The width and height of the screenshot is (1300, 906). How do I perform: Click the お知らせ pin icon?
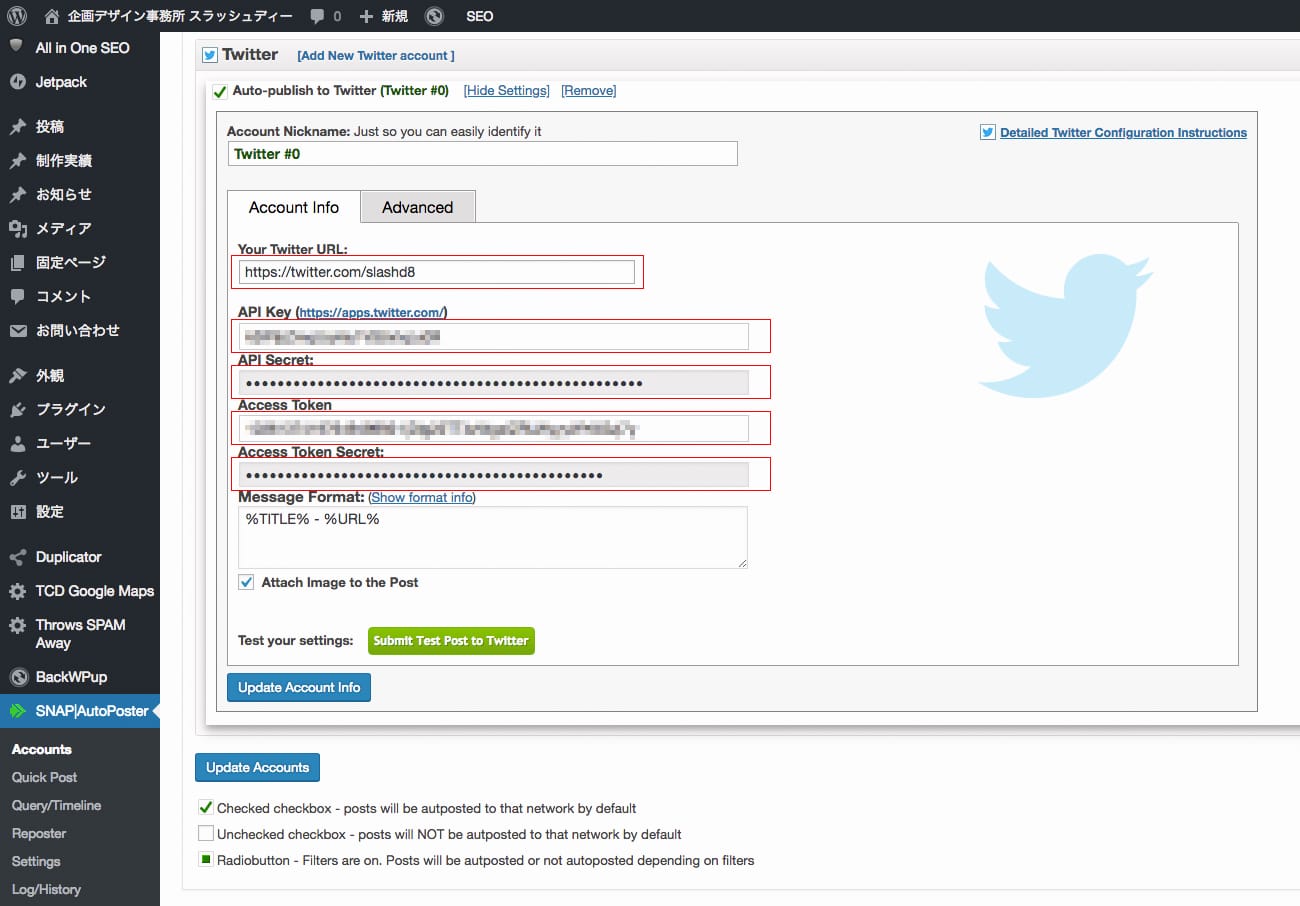[x=17, y=195]
